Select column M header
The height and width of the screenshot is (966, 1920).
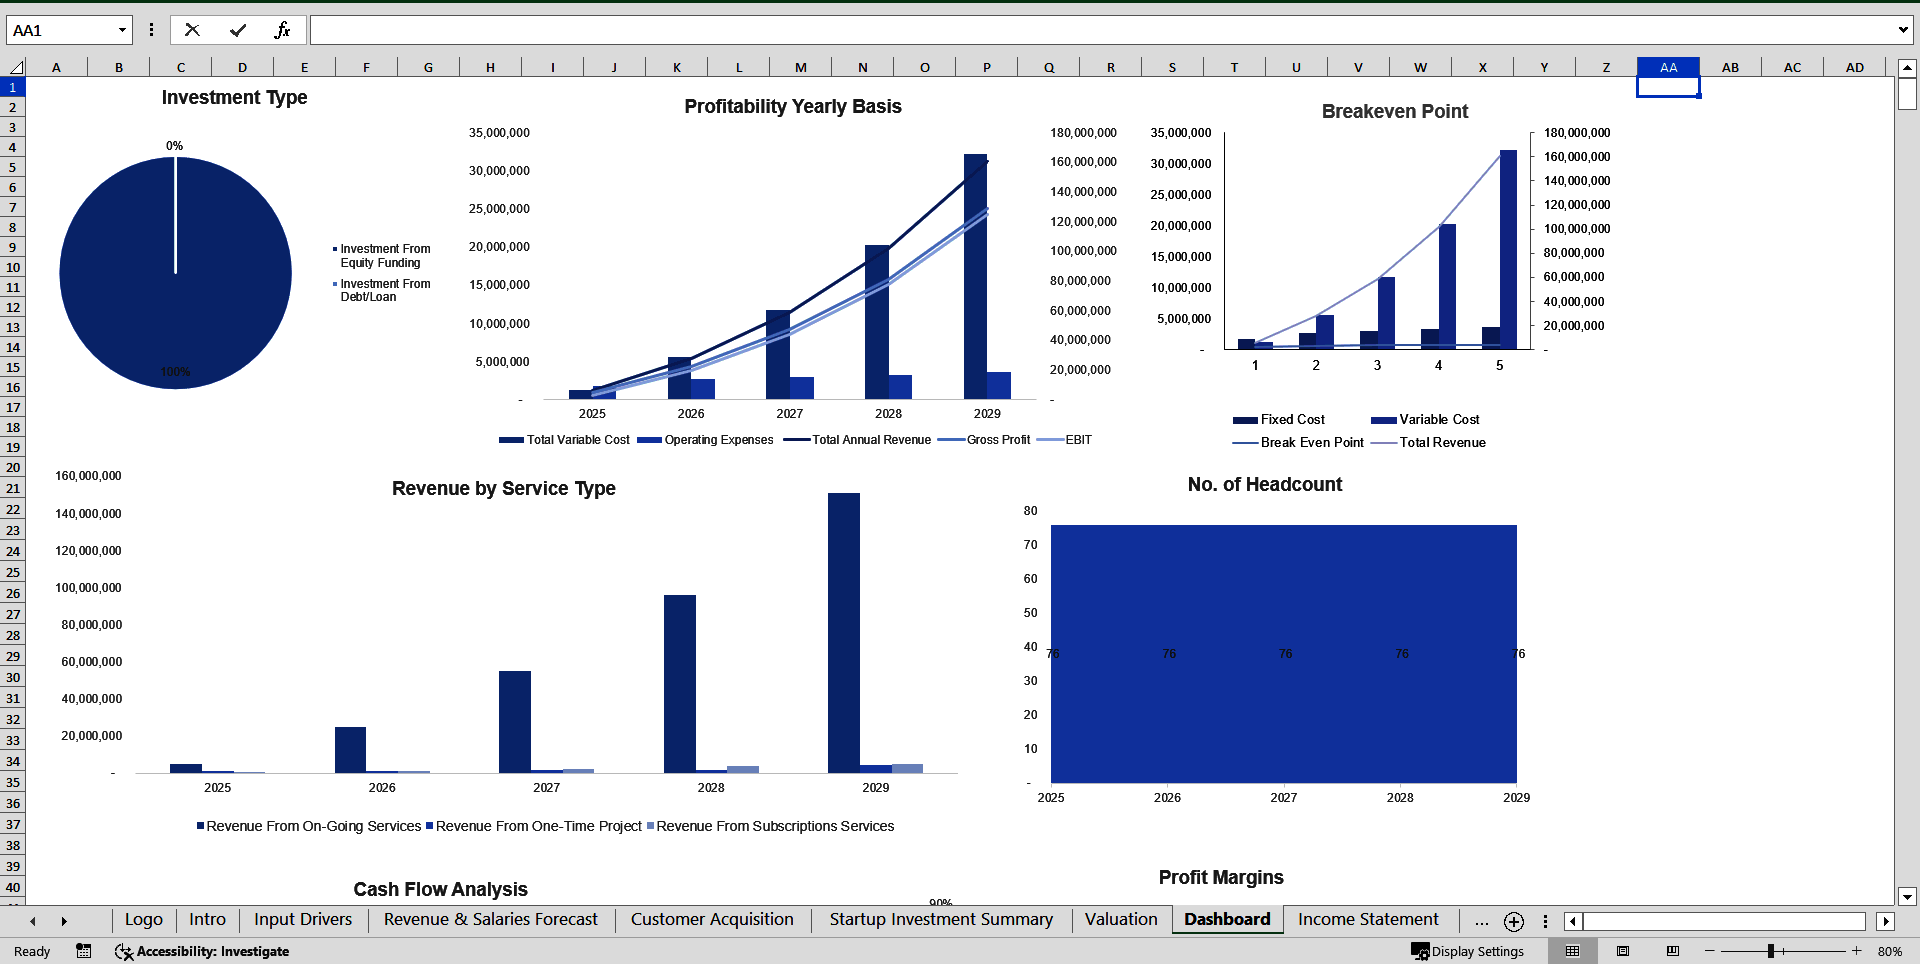800,67
